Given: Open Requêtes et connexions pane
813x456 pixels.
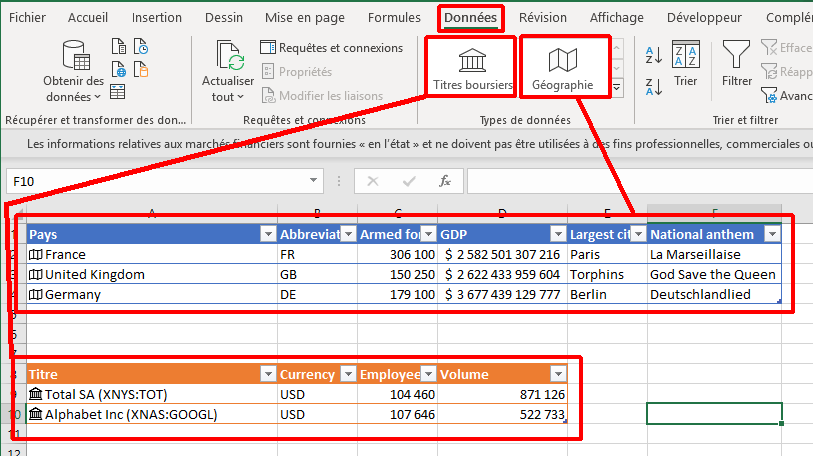Looking at the screenshot, I should click(331, 48).
